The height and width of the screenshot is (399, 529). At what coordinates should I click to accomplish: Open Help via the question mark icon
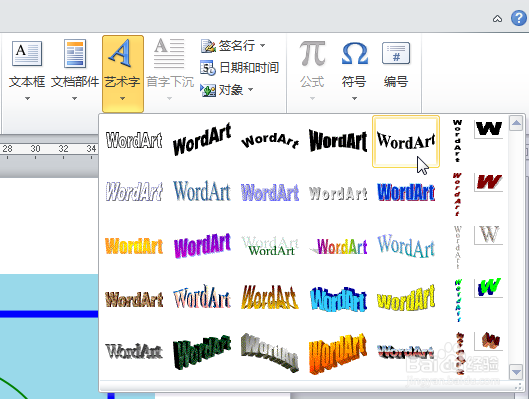tap(519, 18)
